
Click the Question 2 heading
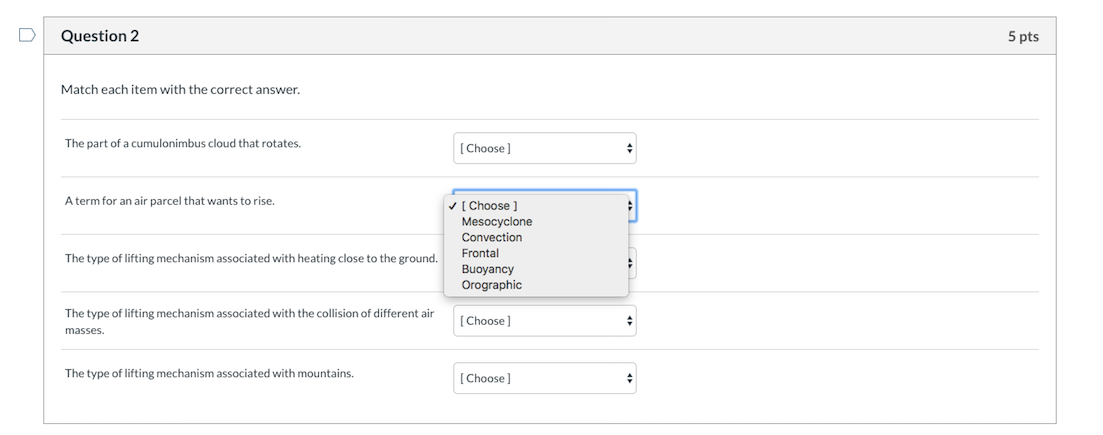click(x=100, y=36)
